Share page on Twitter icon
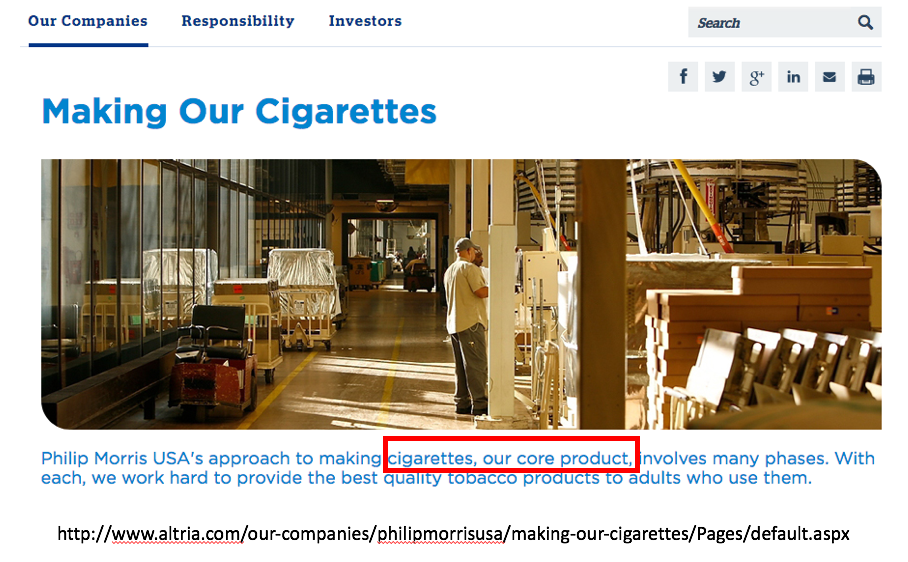The width and height of the screenshot is (908, 562). tap(719, 77)
